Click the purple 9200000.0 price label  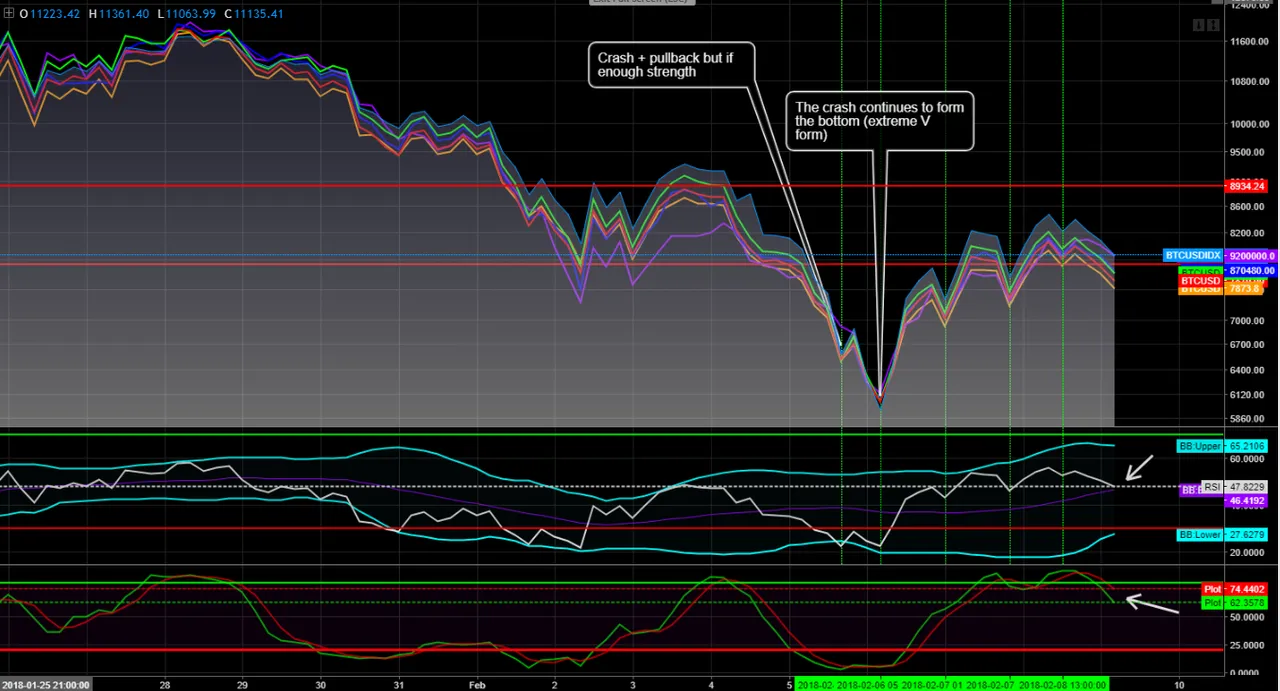point(1251,256)
